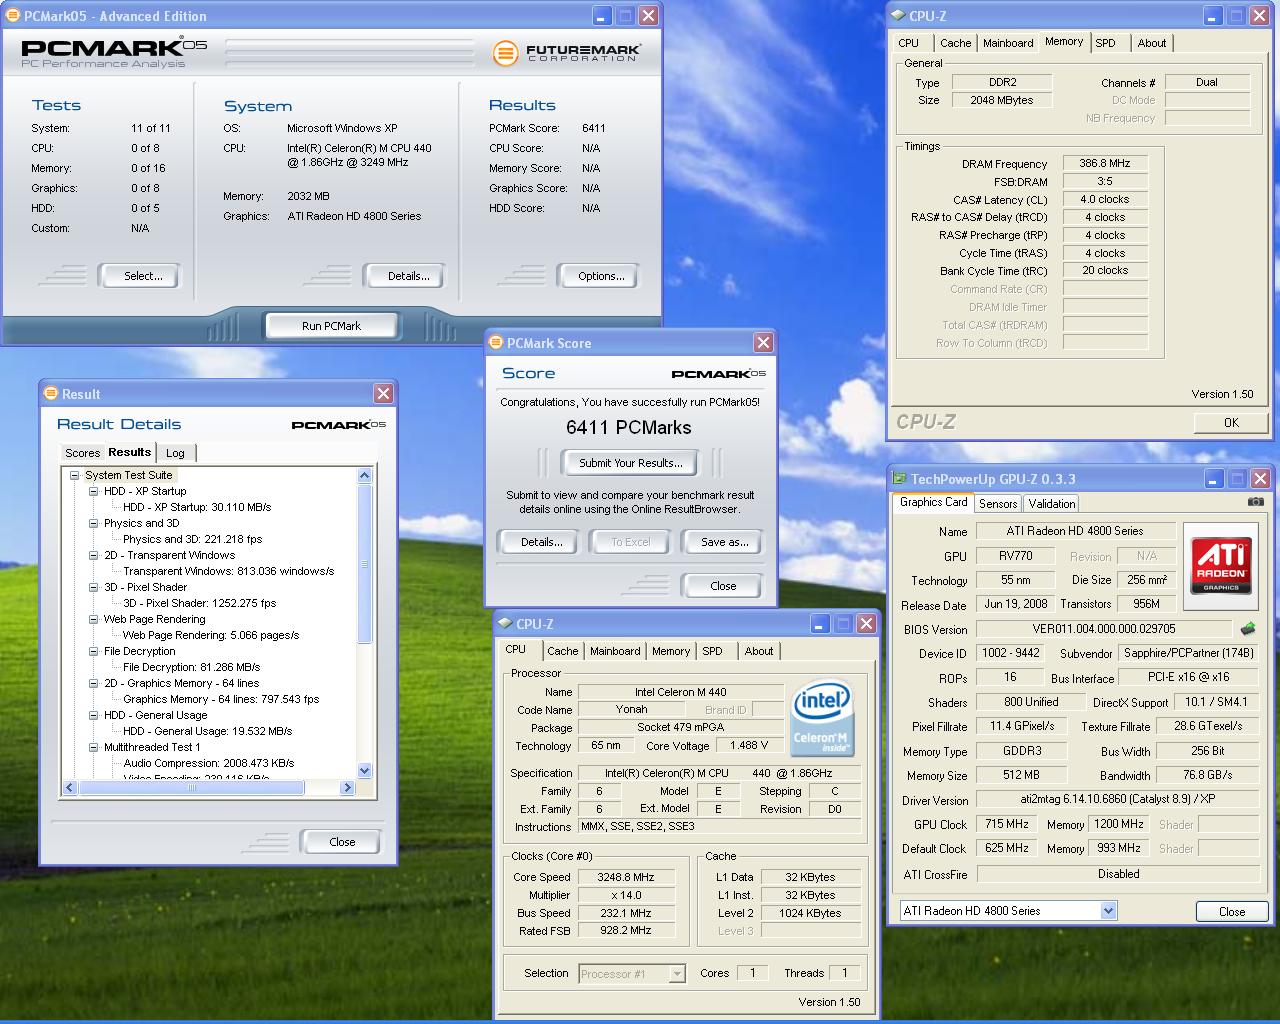Click the Result window title bar icon
The image size is (1280, 1024).
pos(51,394)
